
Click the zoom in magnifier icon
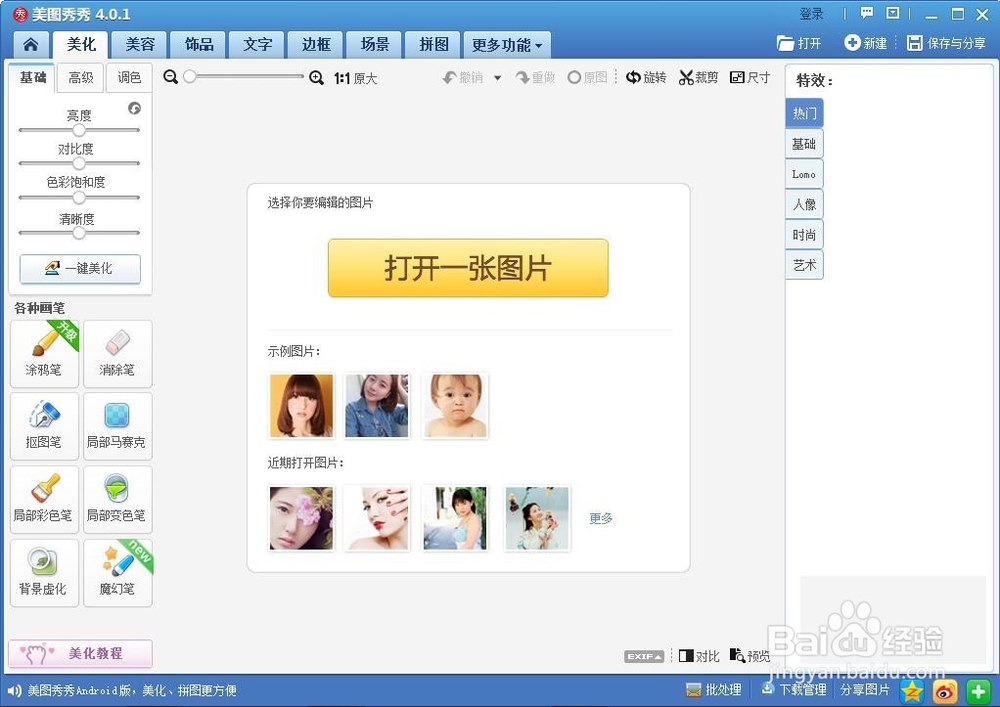tap(316, 78)
